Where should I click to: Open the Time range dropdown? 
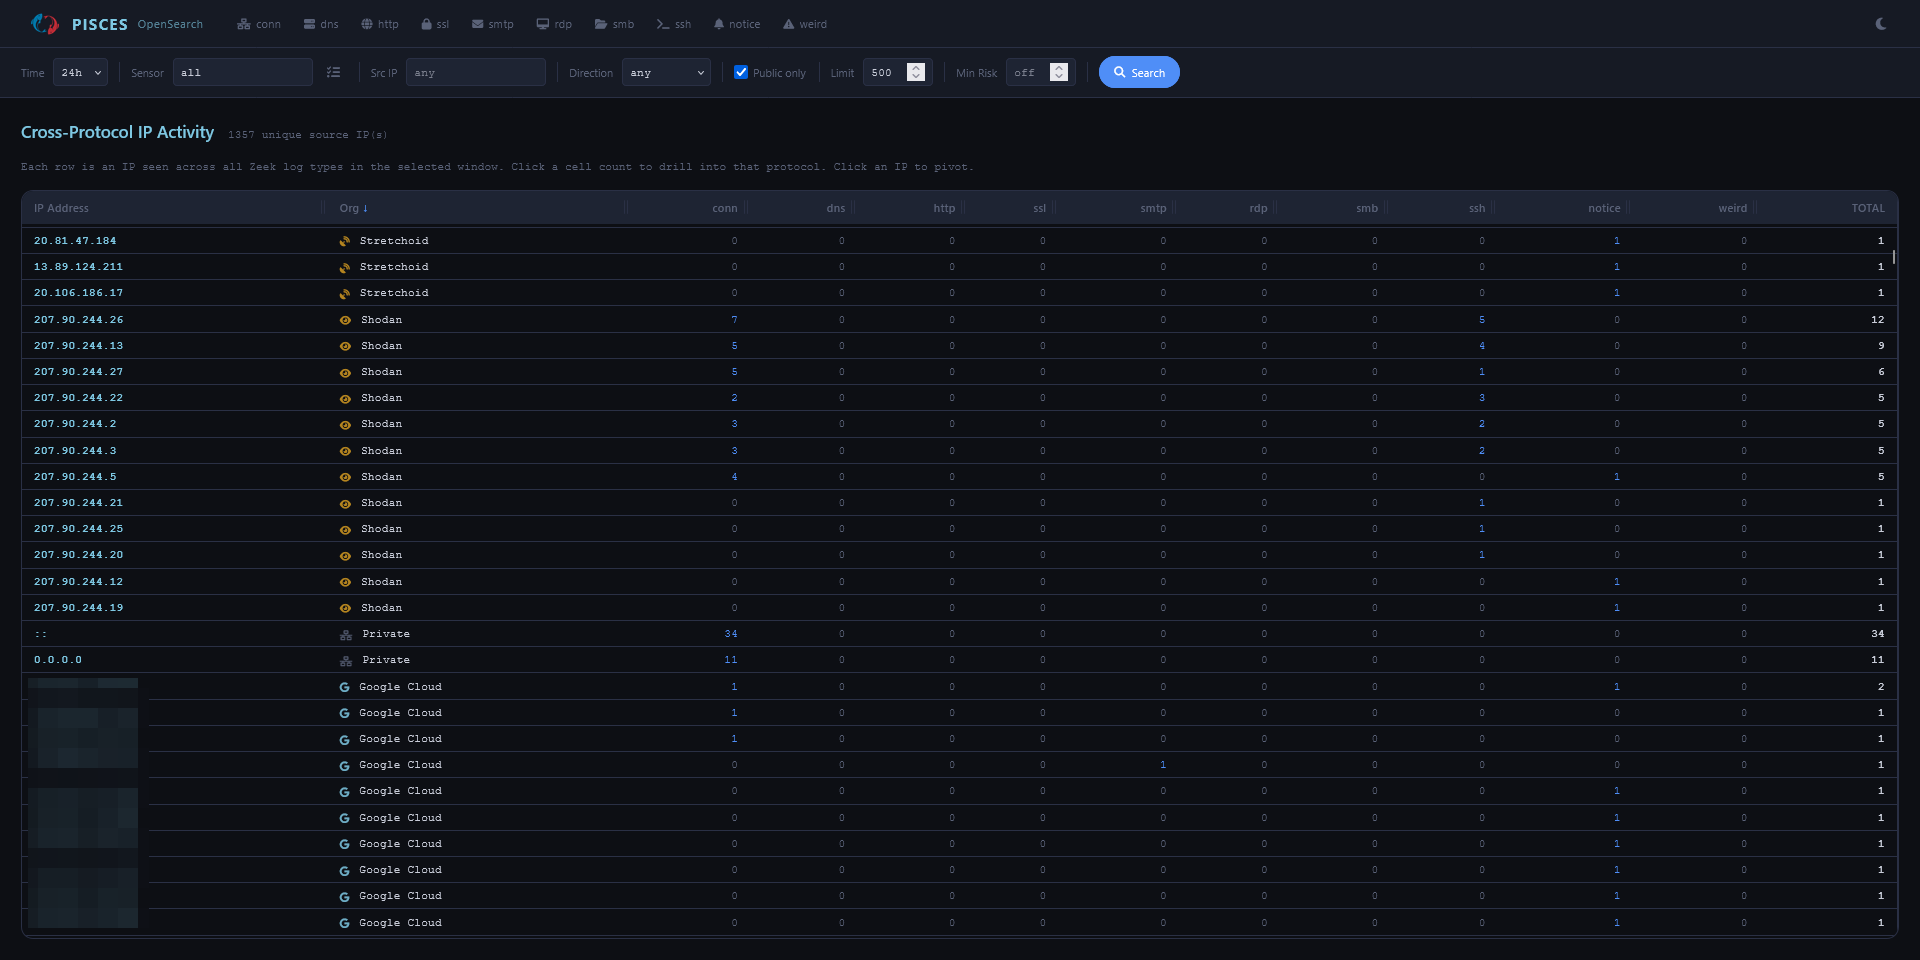point(79,72)
